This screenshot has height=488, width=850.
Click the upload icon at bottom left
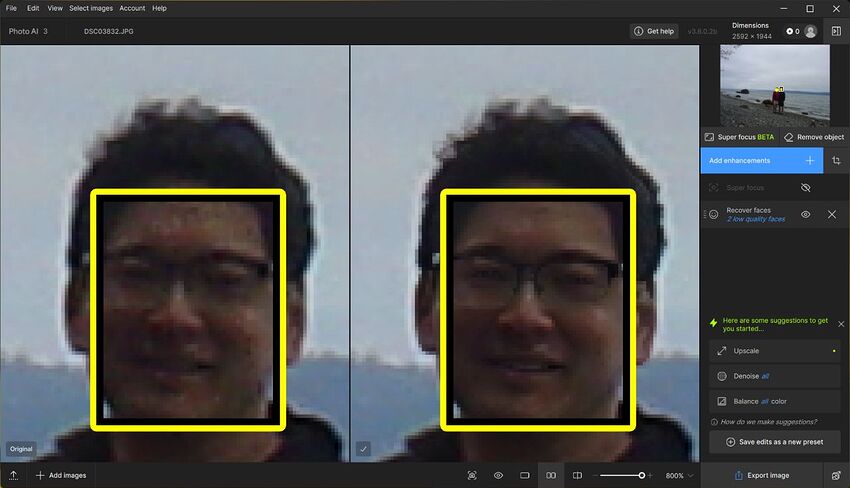[14, 475]
